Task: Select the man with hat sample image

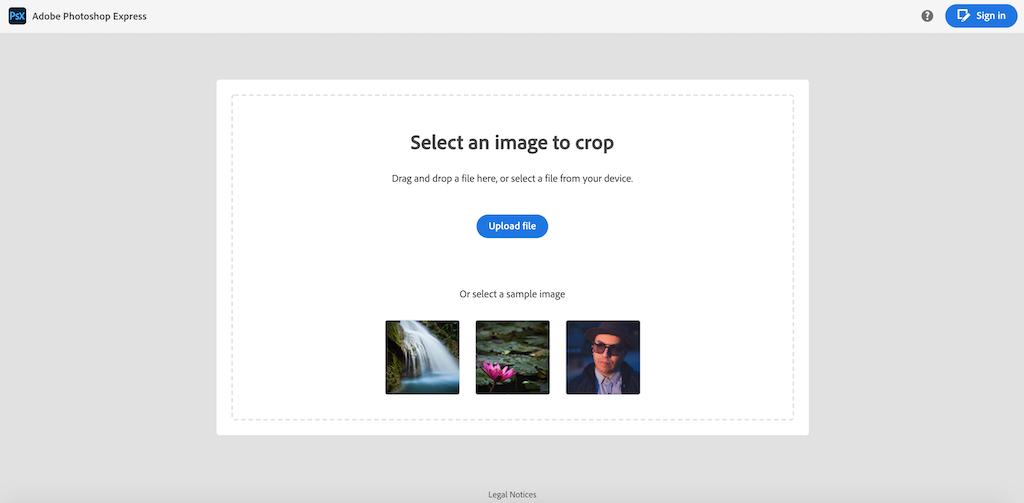Action: [x=603, y=357]
